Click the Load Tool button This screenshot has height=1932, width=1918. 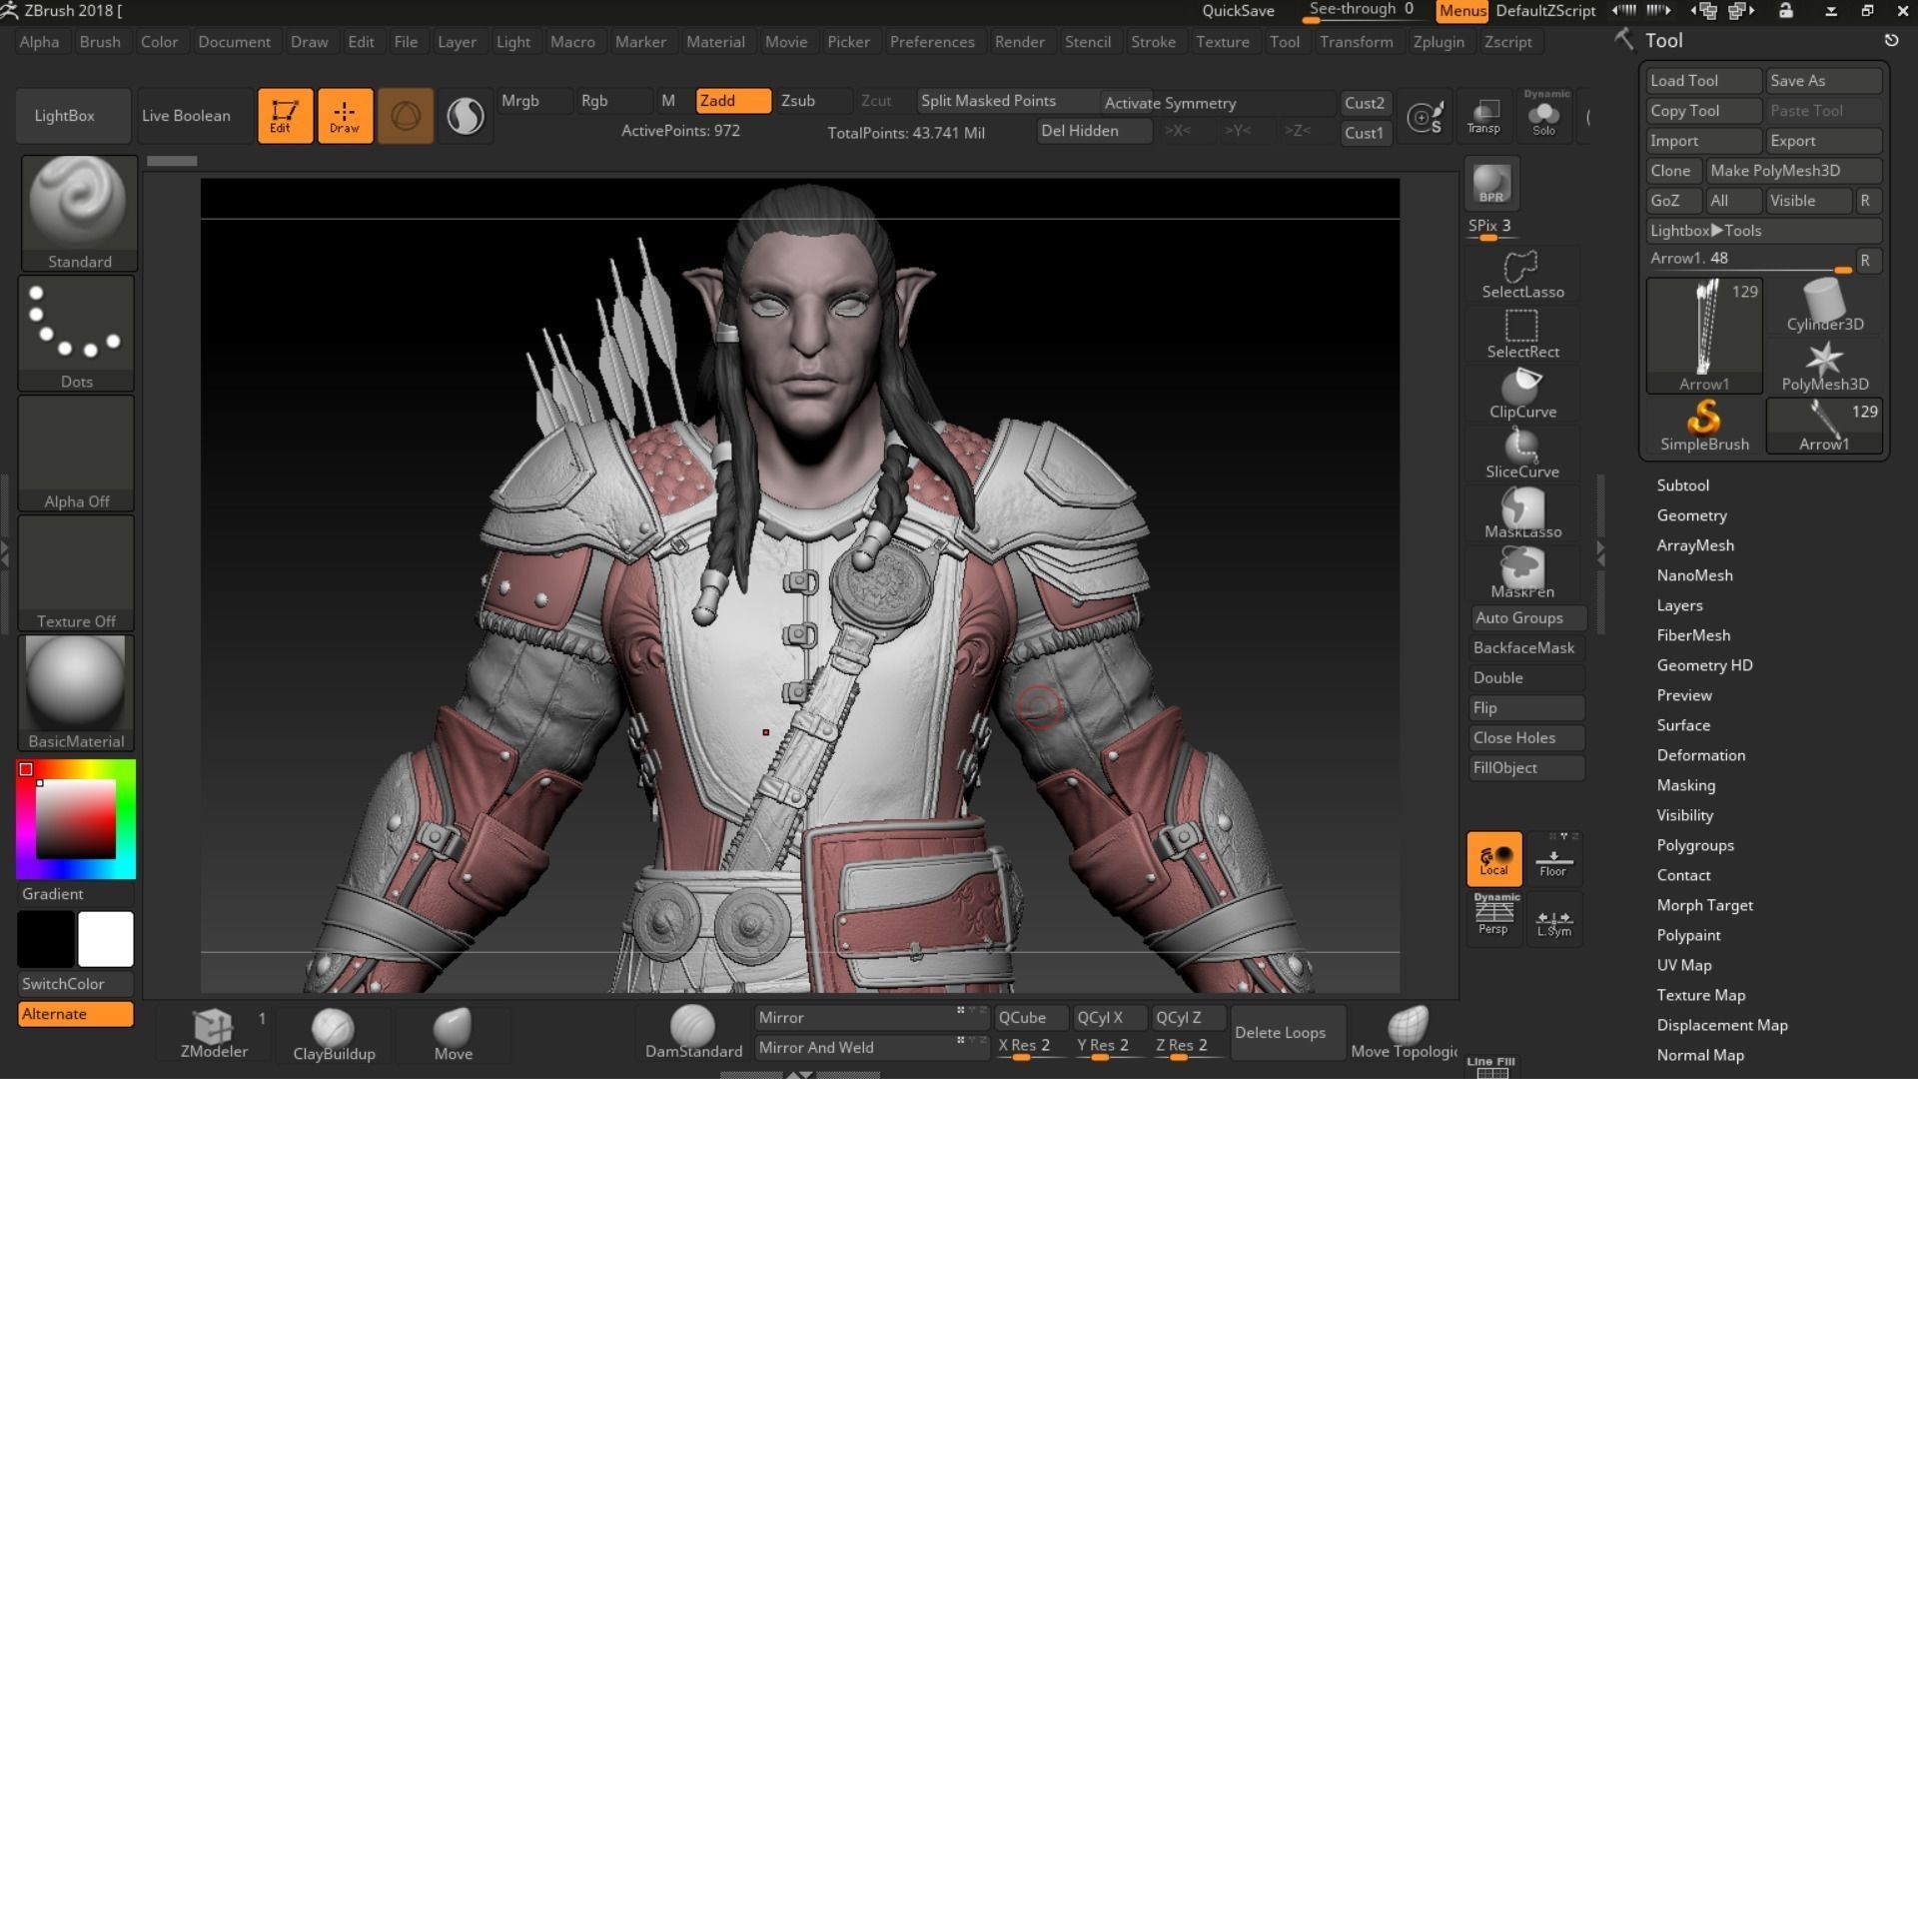[x=1702, y=81]
